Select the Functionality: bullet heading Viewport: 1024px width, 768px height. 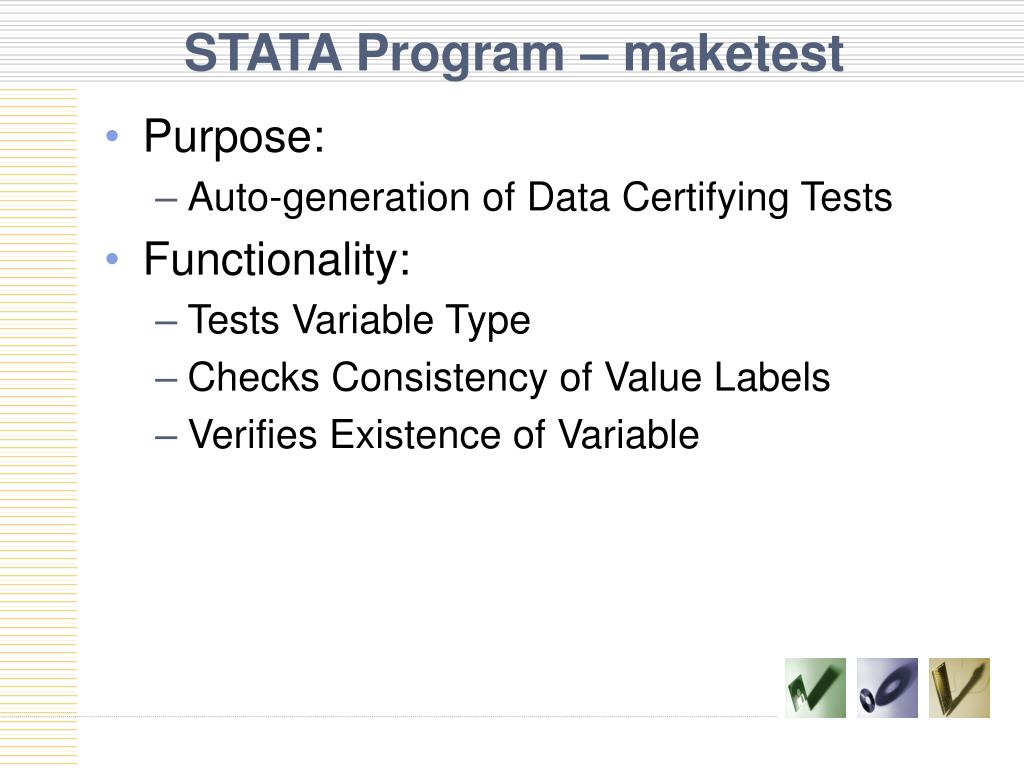coord(277,259)
